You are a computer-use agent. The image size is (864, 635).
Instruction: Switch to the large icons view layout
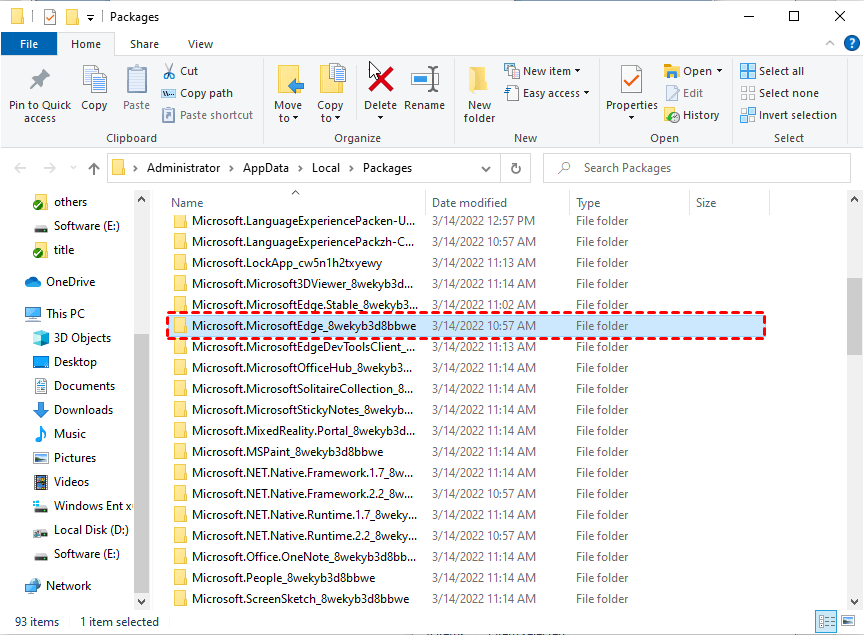848,622
